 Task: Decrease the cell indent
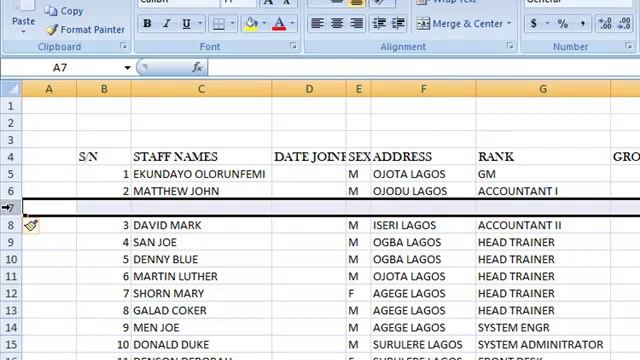[x=379, y=24]
